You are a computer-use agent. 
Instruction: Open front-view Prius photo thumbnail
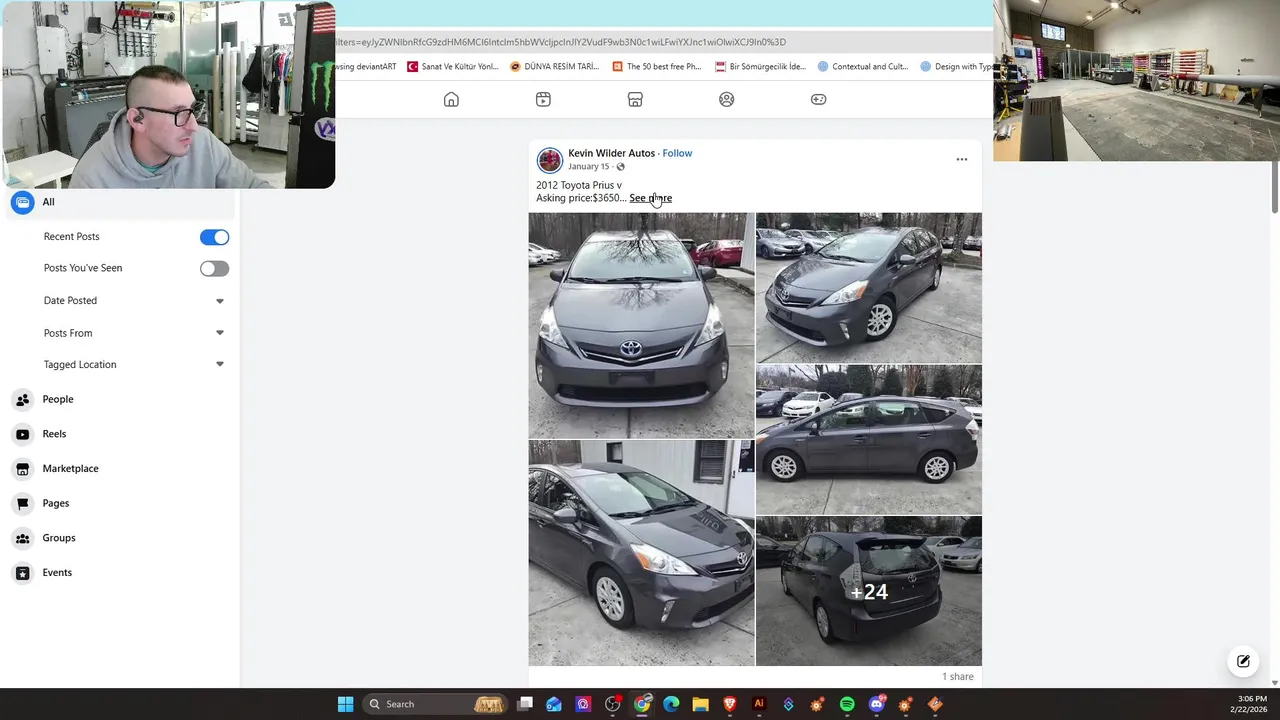(641, 325)
